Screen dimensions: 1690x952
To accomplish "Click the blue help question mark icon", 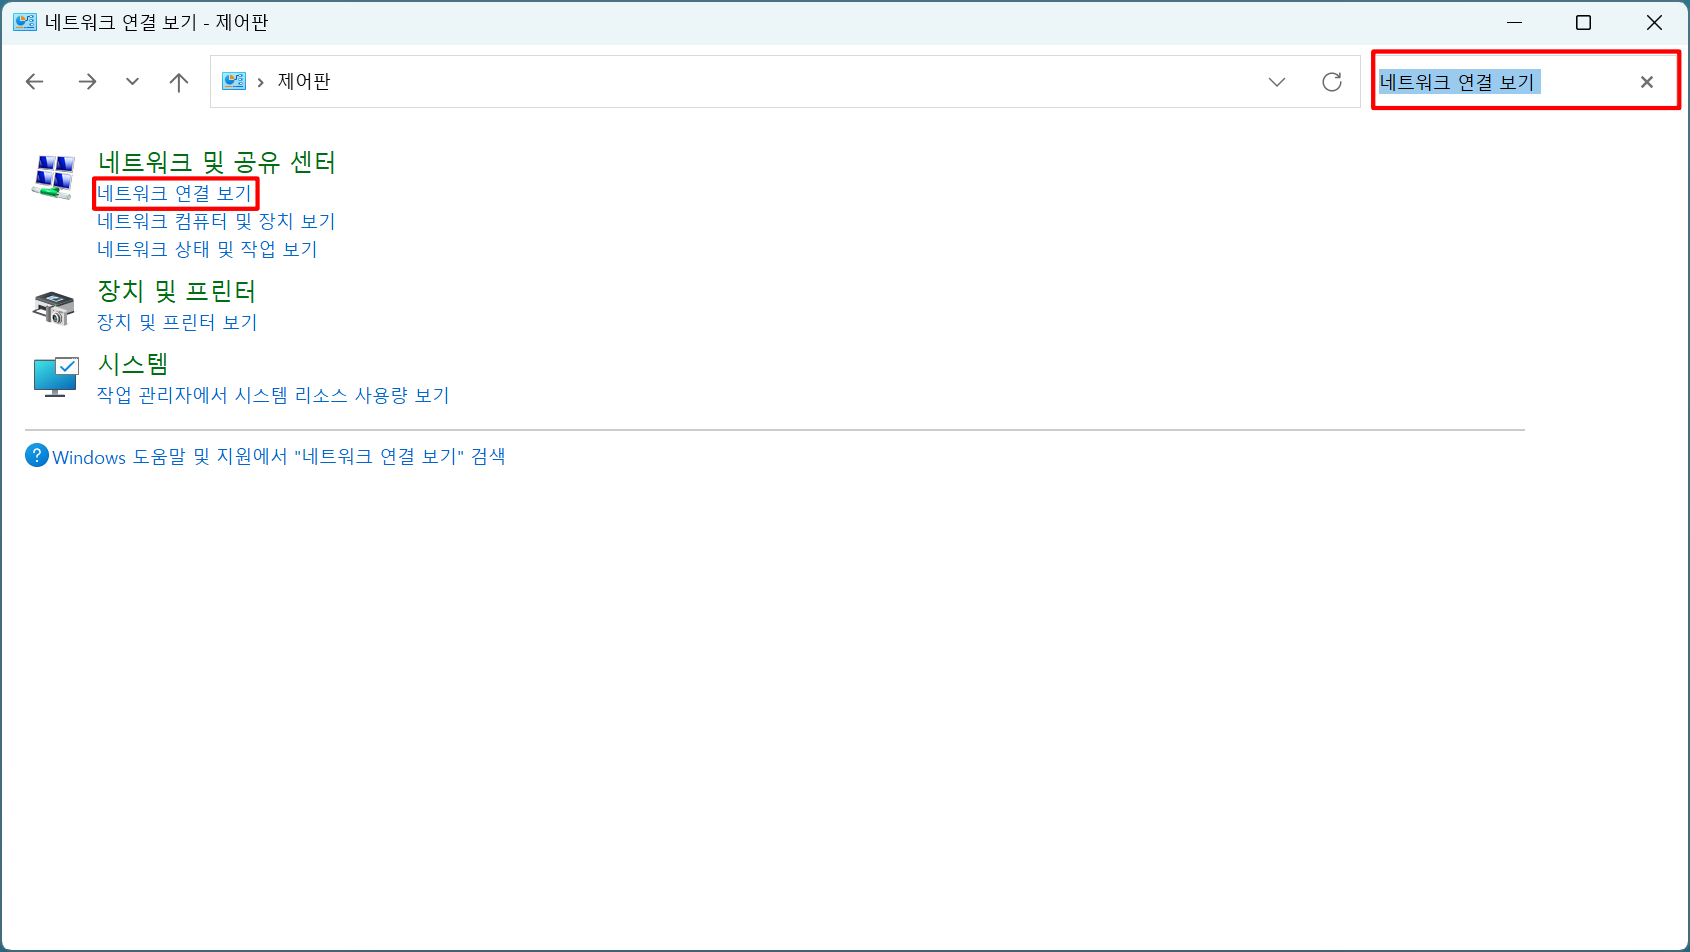I will coord(37,456).
